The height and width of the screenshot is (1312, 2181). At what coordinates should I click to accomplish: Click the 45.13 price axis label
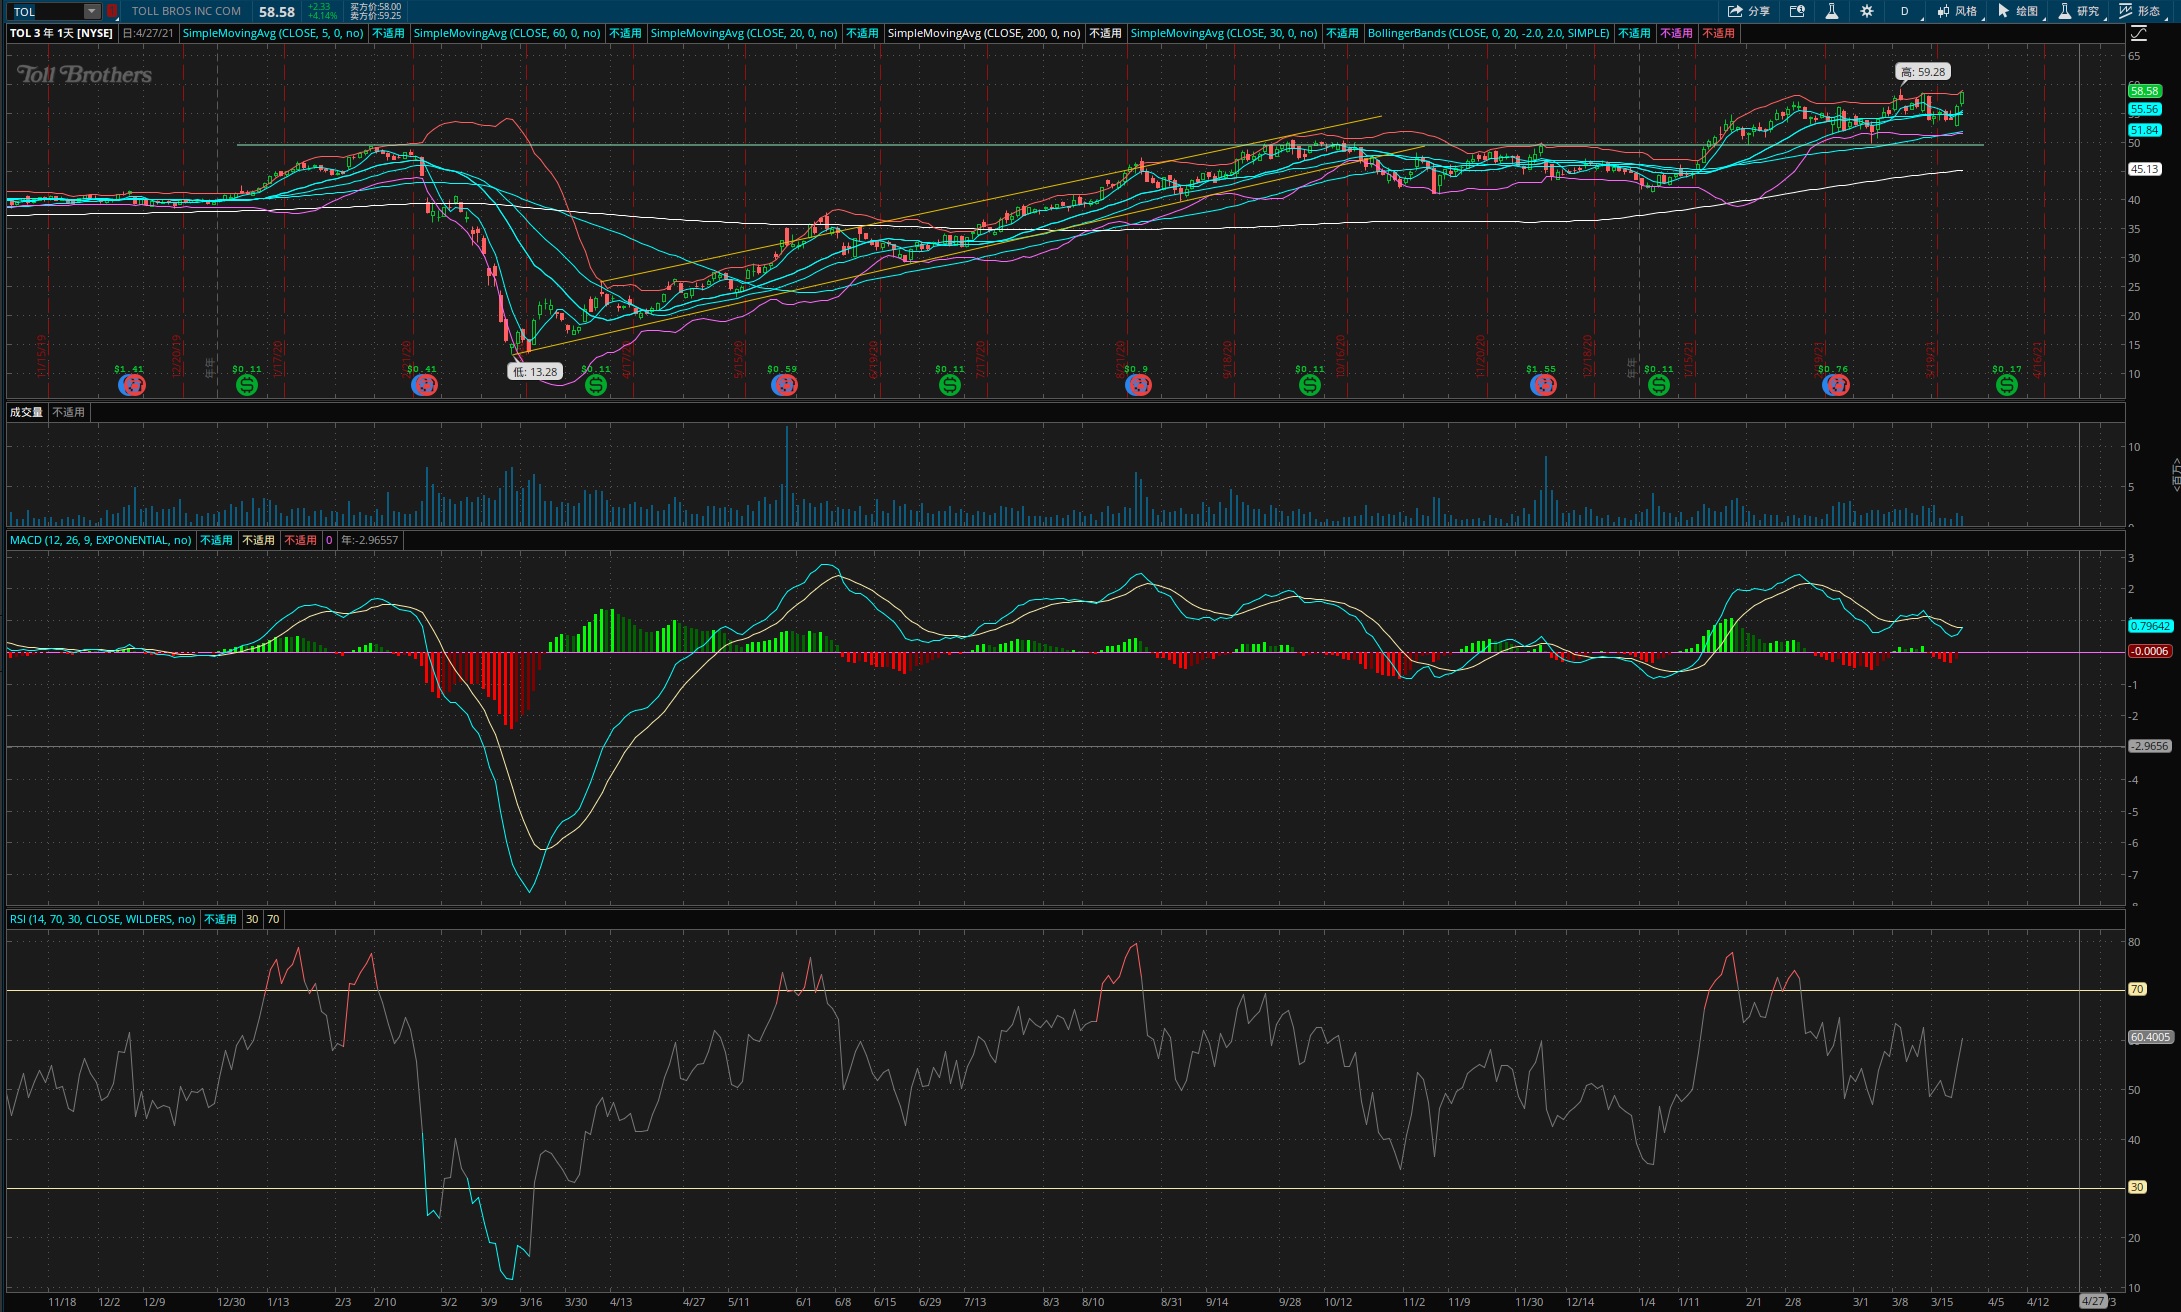pyautogui.click(x=2144, y=169)
